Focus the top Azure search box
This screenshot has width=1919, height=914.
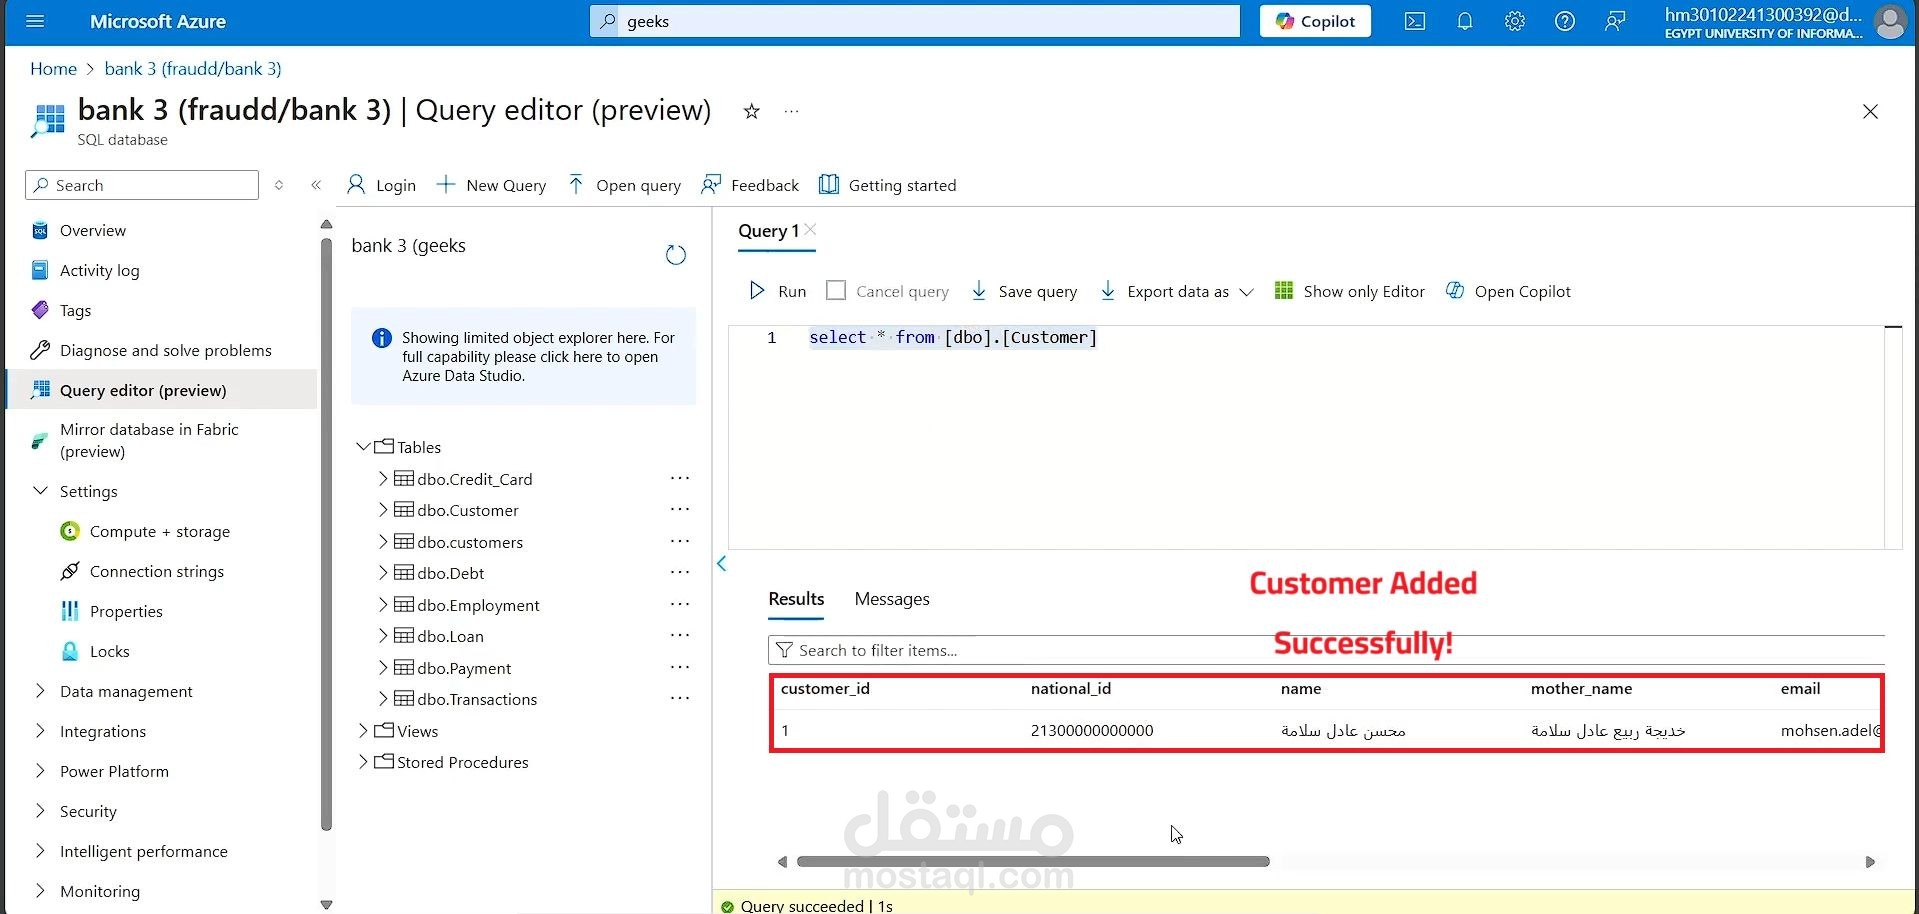click(915, 21)
